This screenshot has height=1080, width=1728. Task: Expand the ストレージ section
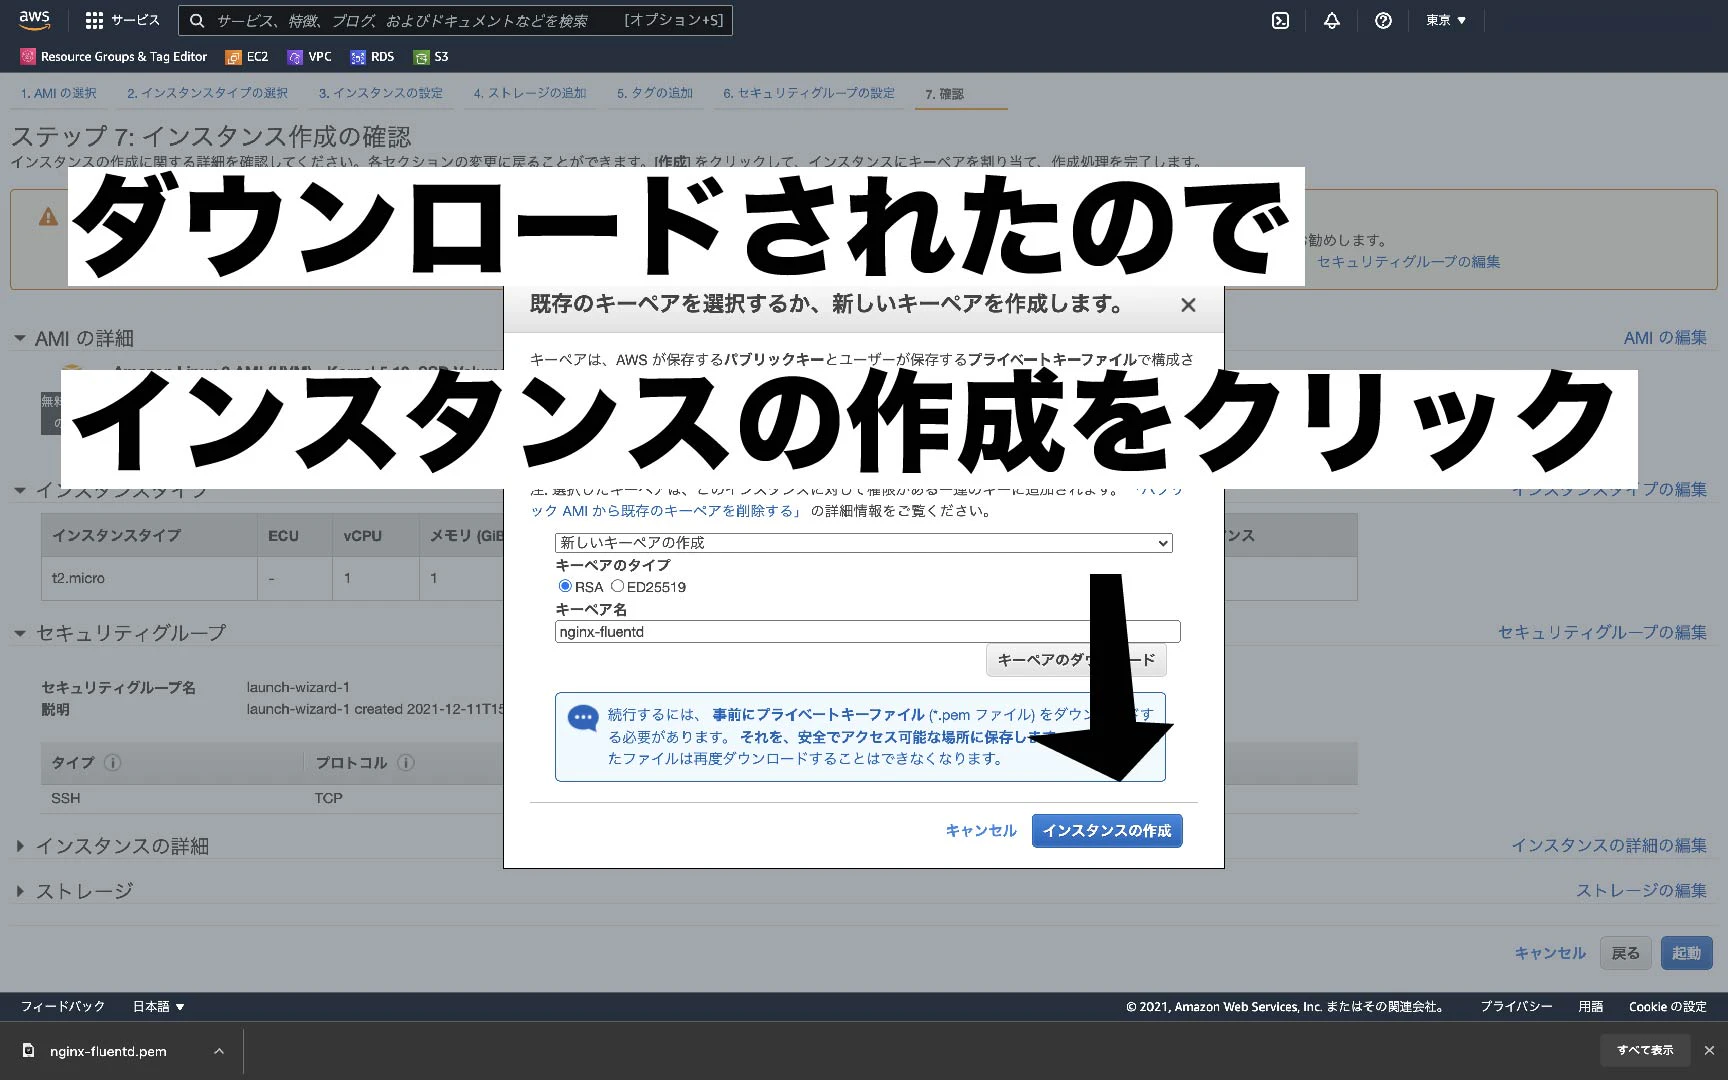pyautogui.click(x=19, y=891)
